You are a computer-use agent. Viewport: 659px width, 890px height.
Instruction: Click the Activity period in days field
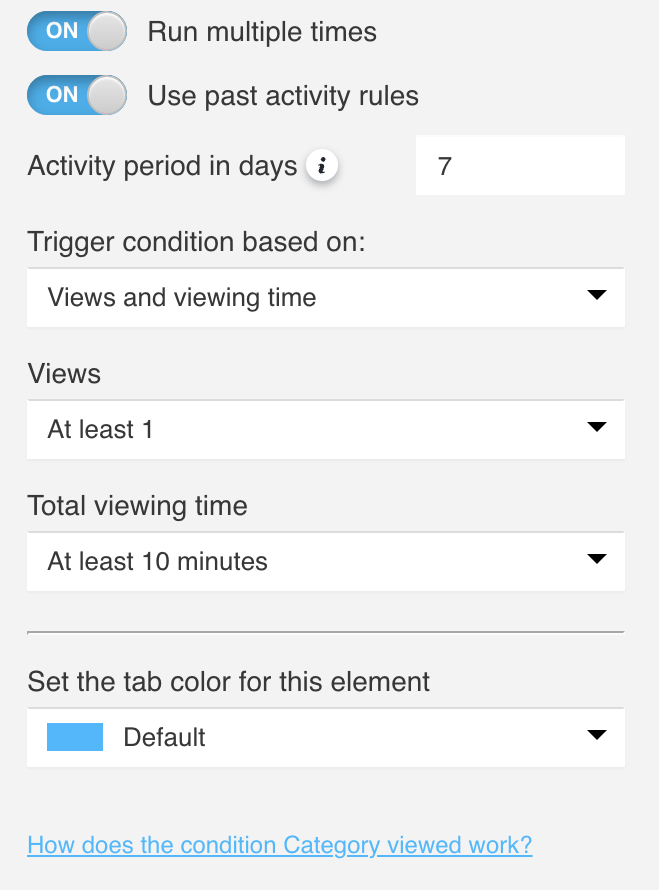pyautogui.click(x=520, y=166)
